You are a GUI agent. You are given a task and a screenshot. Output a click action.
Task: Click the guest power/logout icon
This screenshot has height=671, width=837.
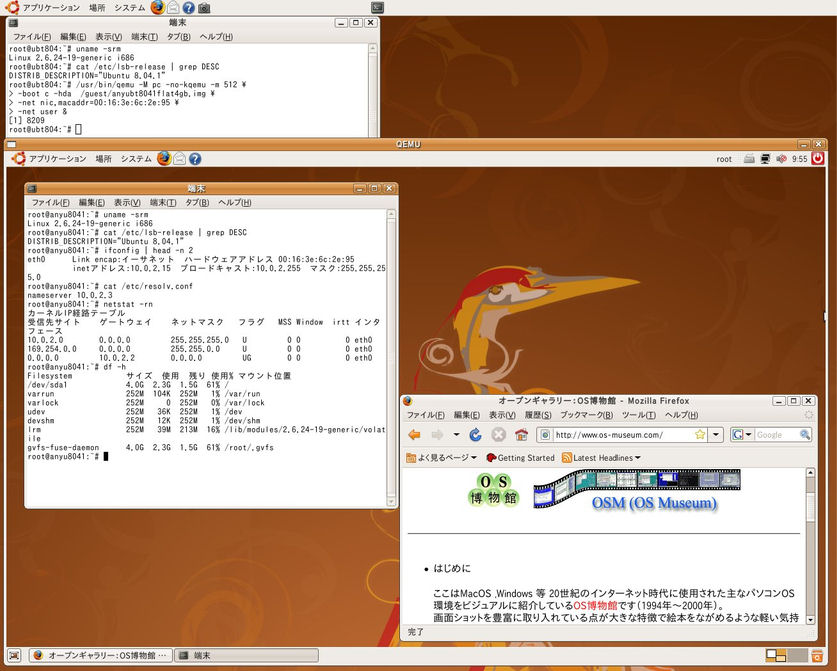(818, 159)
